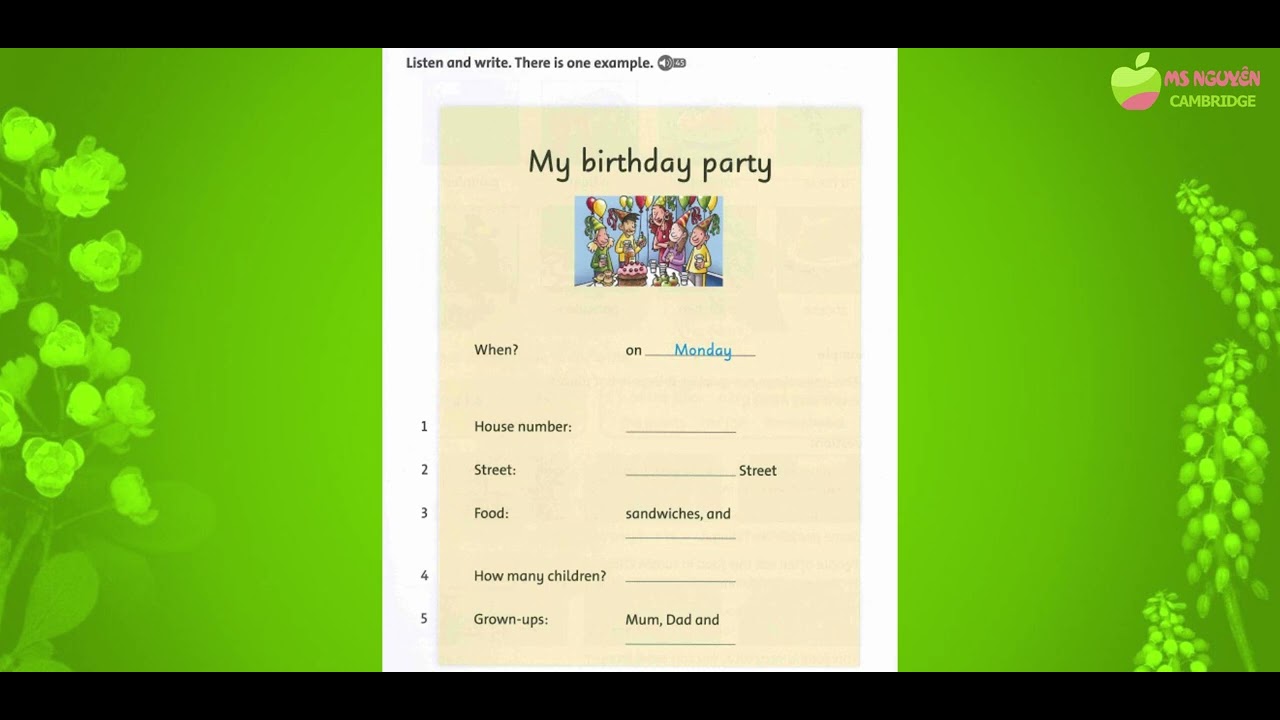1280x720 pixels.
Task: Click the example answer 'Monday'
Action: [x=703, y=350]
